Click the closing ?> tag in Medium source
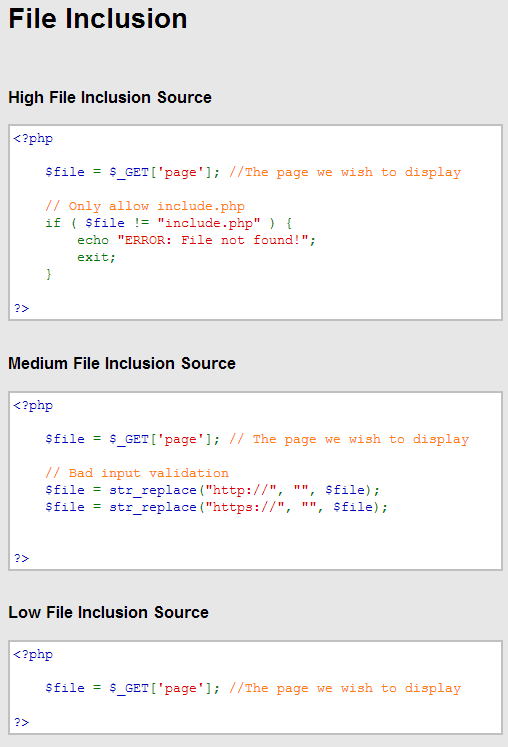This screenshot has height=747, width=508. pos(21,558)
